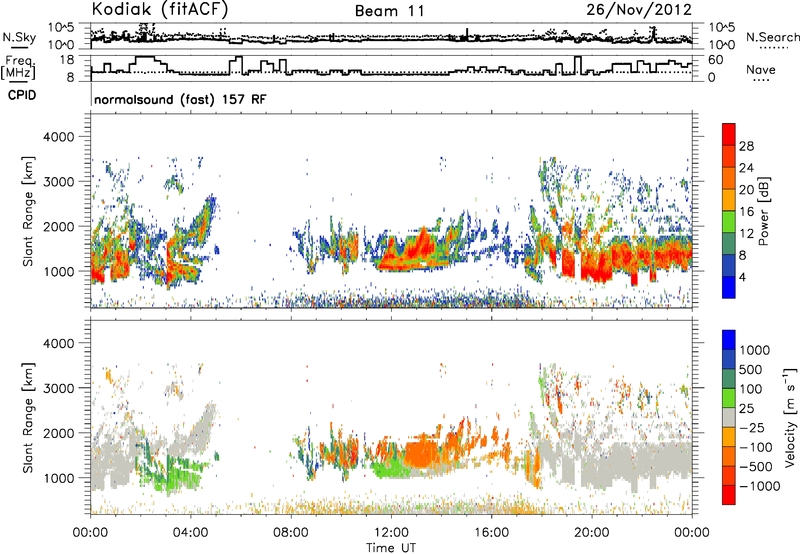Click the Velocity colorbar segment between -100 and -500
Image resolution: width=800 pixels, height=554 pixels.
tap(729, 456)
